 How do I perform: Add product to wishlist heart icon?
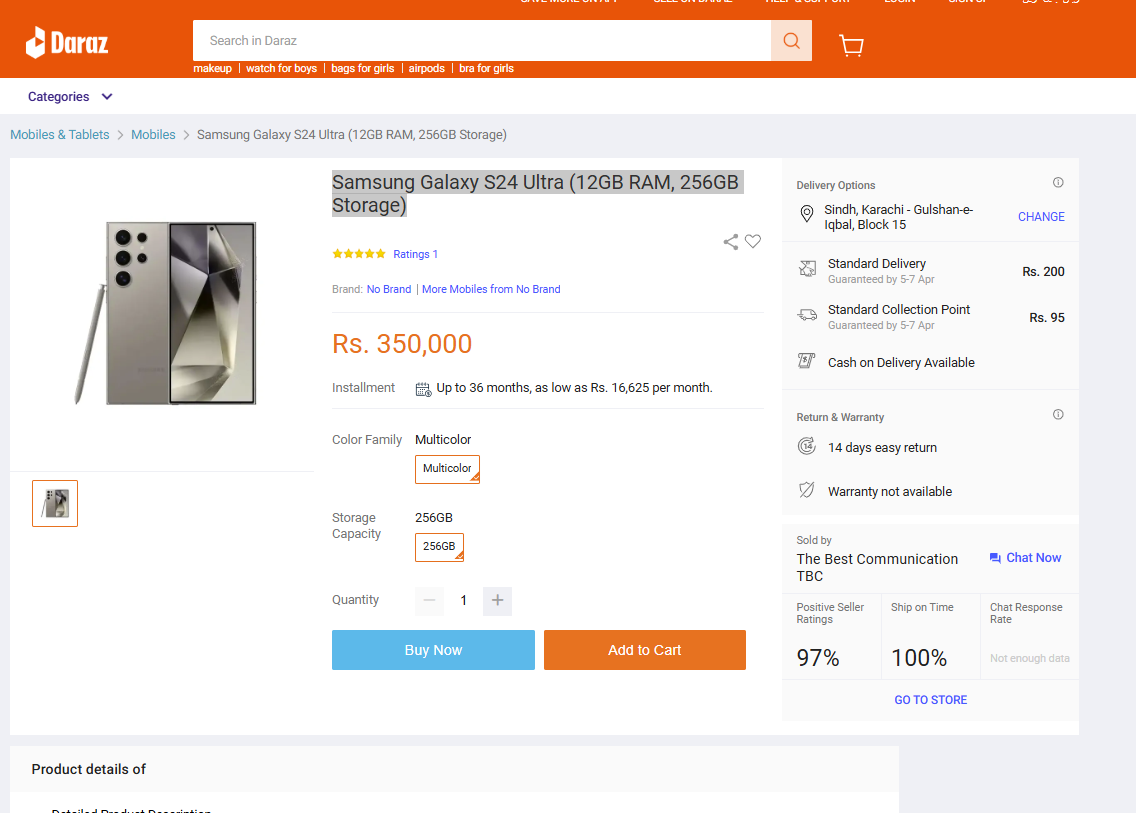[x=753, y=241]
